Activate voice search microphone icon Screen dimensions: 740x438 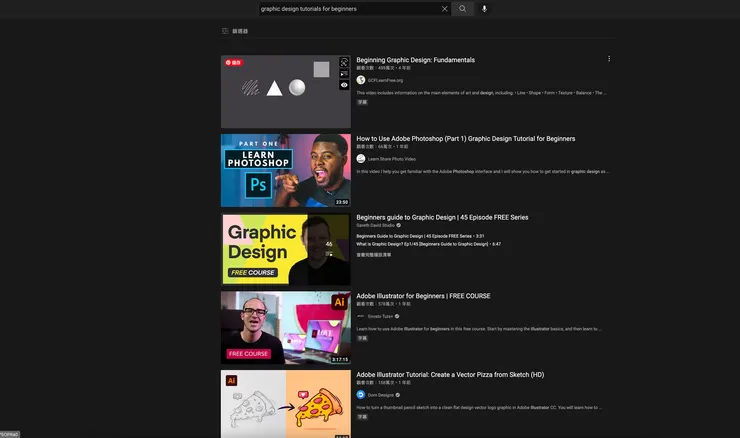pyautogui.click(x=484, y=9)
